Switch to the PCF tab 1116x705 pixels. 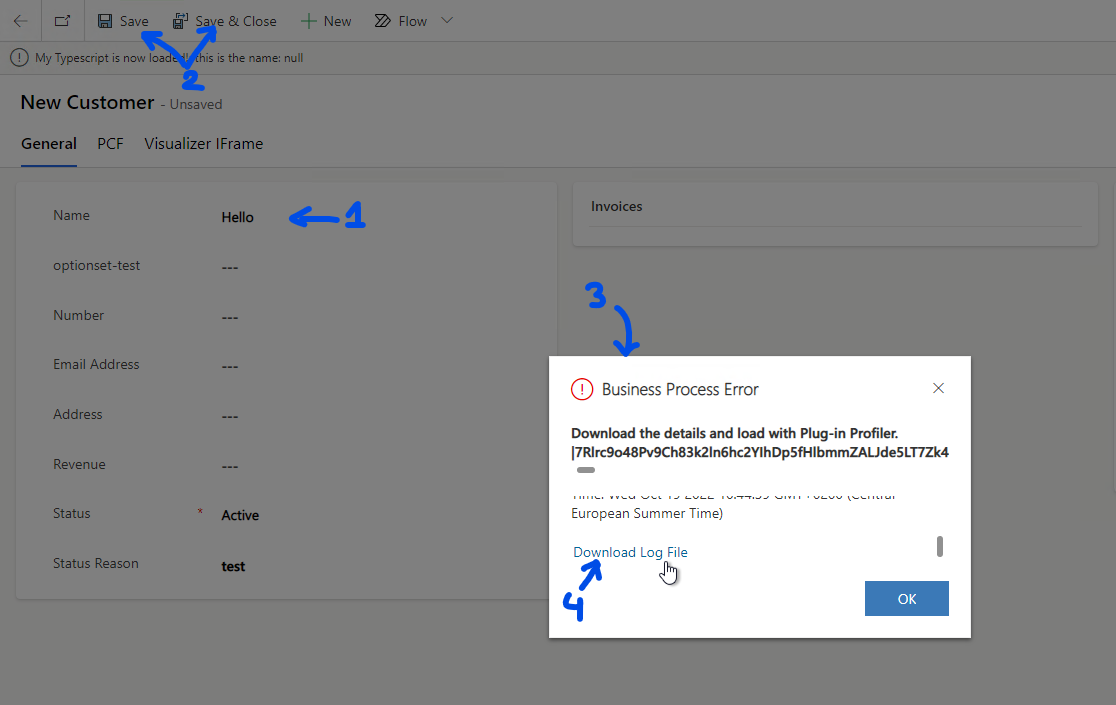click(x=110, y=143)
